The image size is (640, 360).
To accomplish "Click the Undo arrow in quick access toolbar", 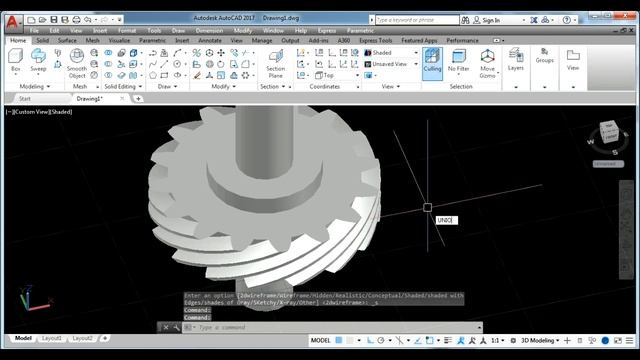I will coord(87,20).
